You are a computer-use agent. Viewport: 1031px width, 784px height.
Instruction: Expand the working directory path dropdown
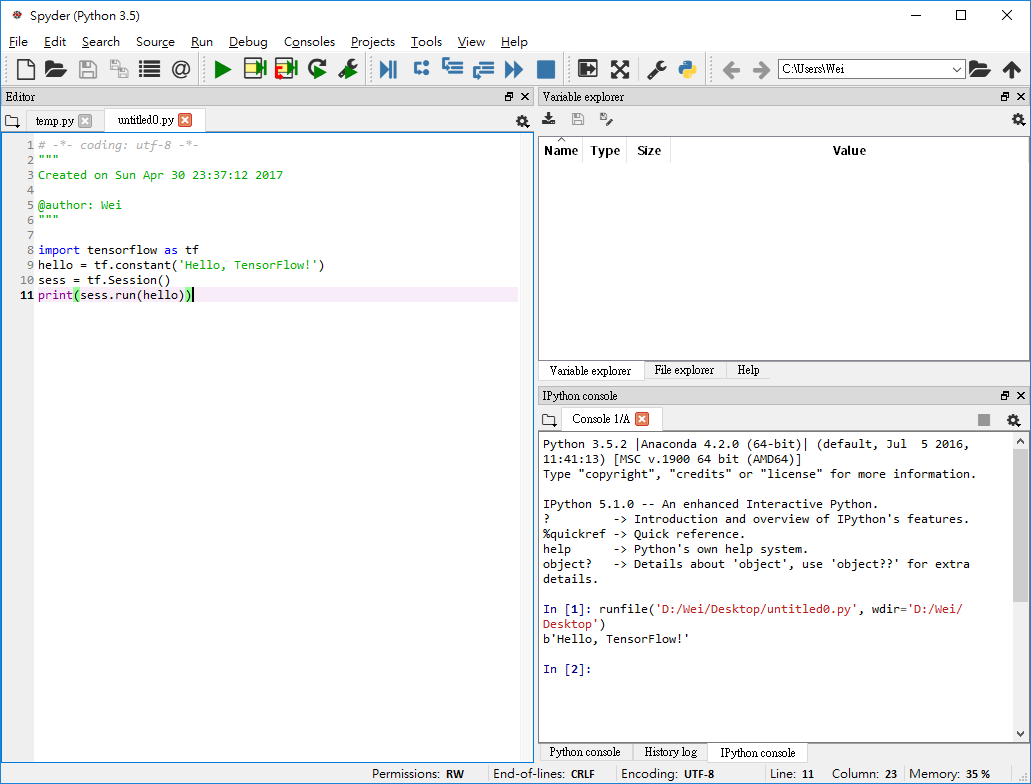click(957, 69)
